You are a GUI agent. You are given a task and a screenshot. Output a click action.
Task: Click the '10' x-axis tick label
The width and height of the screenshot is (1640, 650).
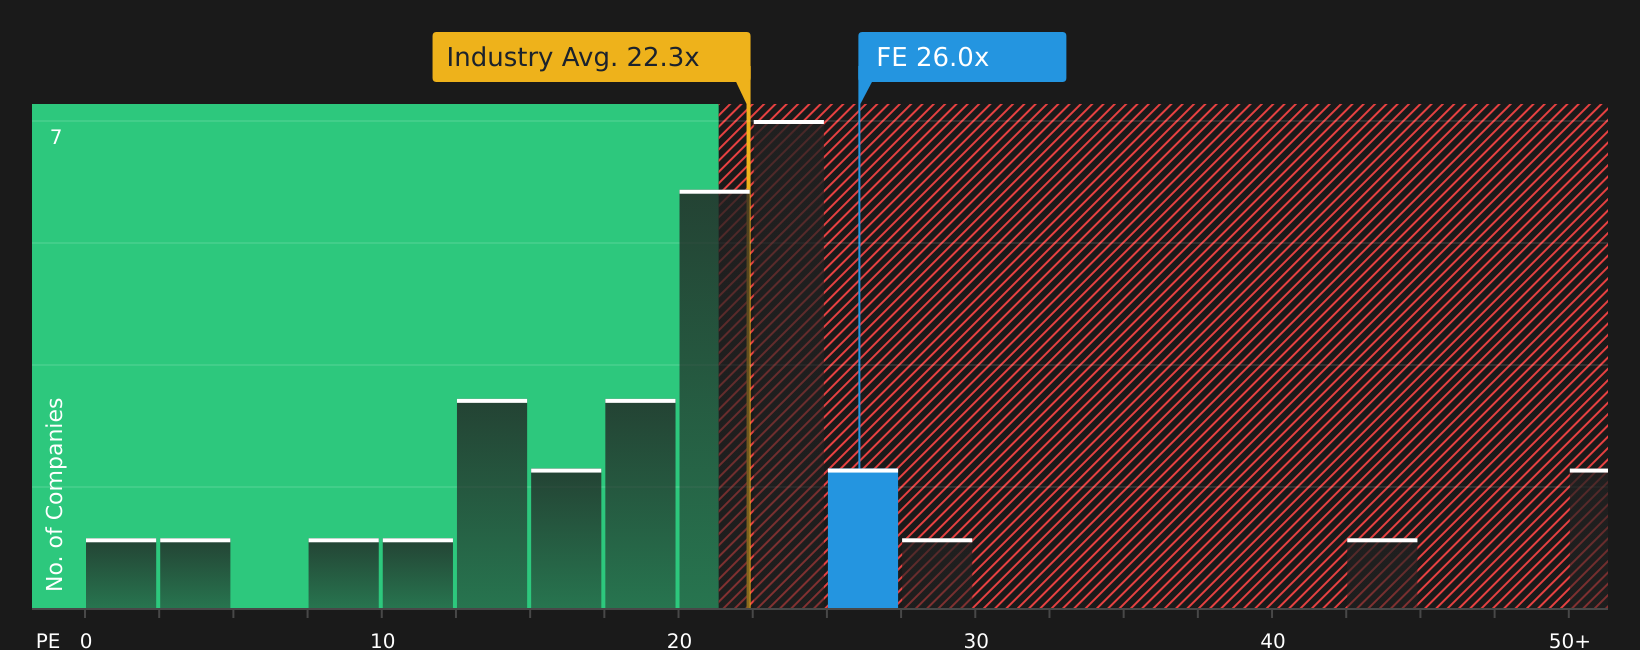pyautogui.click(x=383, y=641)
